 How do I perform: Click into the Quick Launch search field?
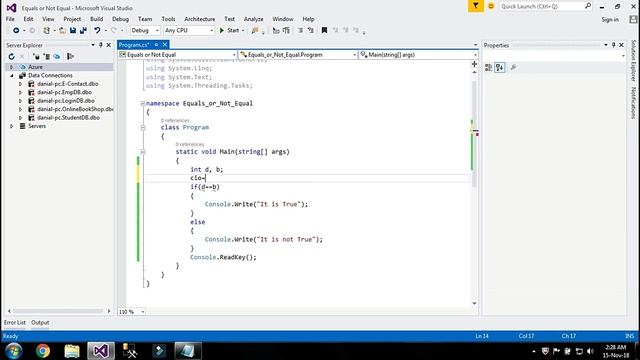pyautogui.click(x=542, y=6)
